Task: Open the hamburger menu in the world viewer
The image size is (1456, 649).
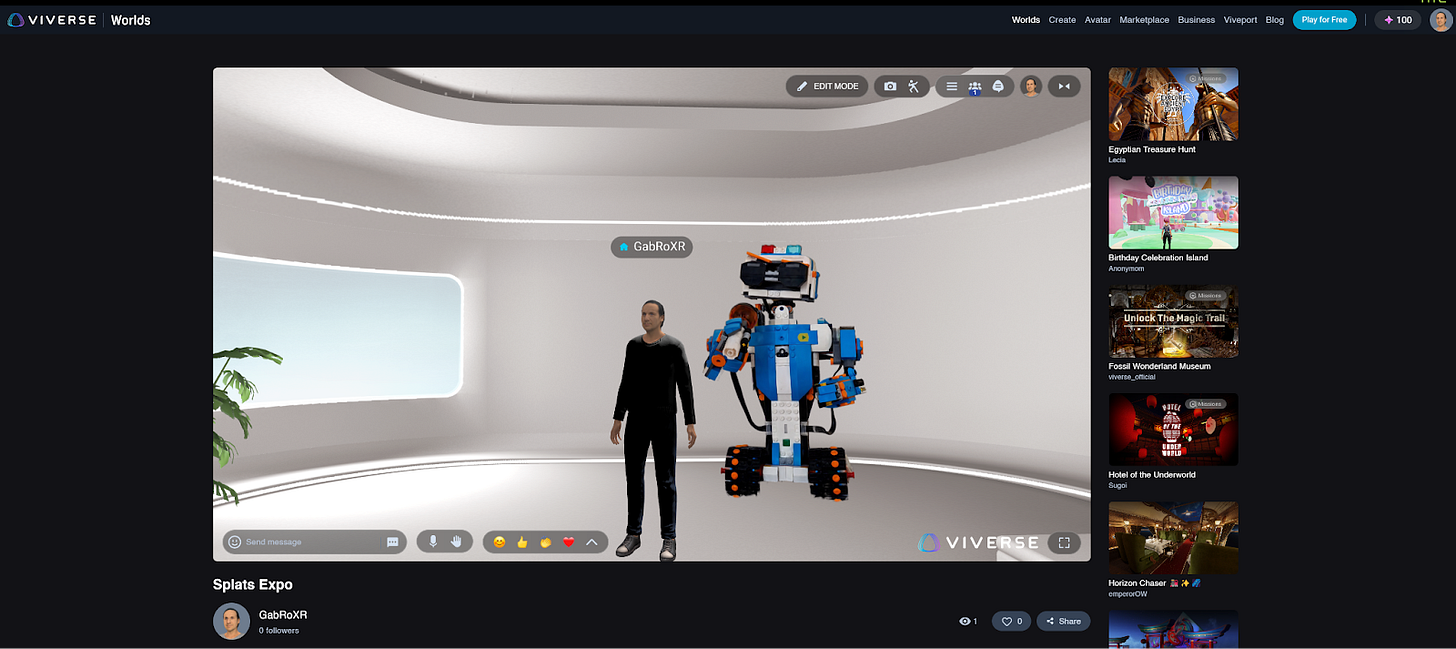Action: (951, 86)
